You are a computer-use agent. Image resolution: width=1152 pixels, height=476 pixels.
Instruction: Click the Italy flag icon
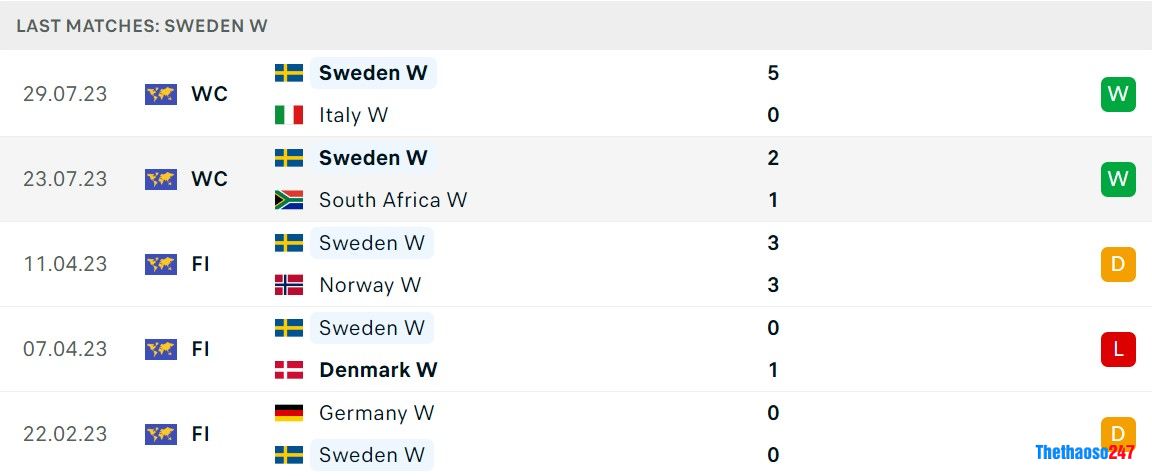[x=289, y=115]
